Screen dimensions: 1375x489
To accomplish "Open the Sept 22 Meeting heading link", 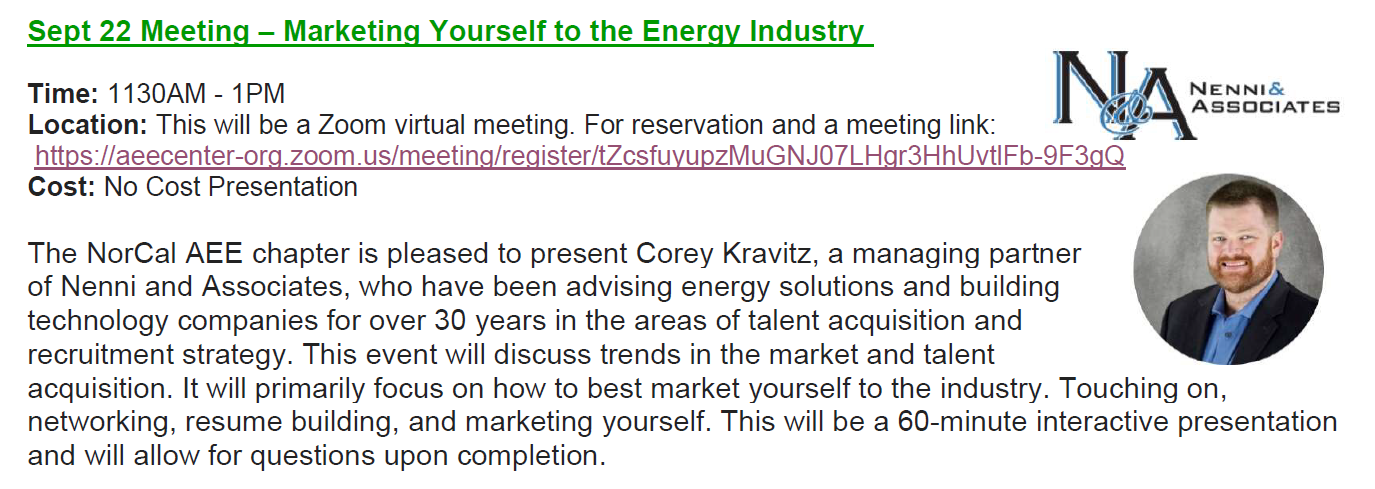I will (446, 30).
